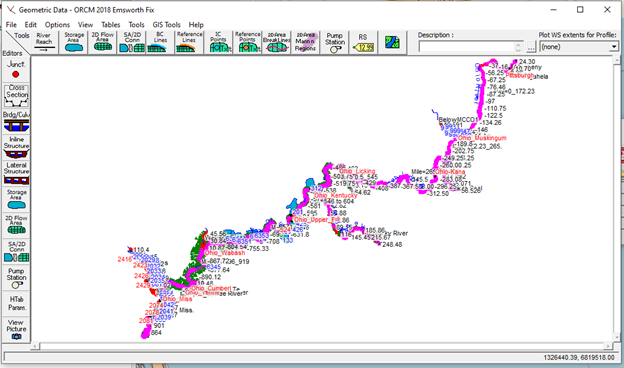Click the Ohio_Muskingum junction label
Image resolution: width=624 pixels, height=368 pixels.
[x=482, y=138]
